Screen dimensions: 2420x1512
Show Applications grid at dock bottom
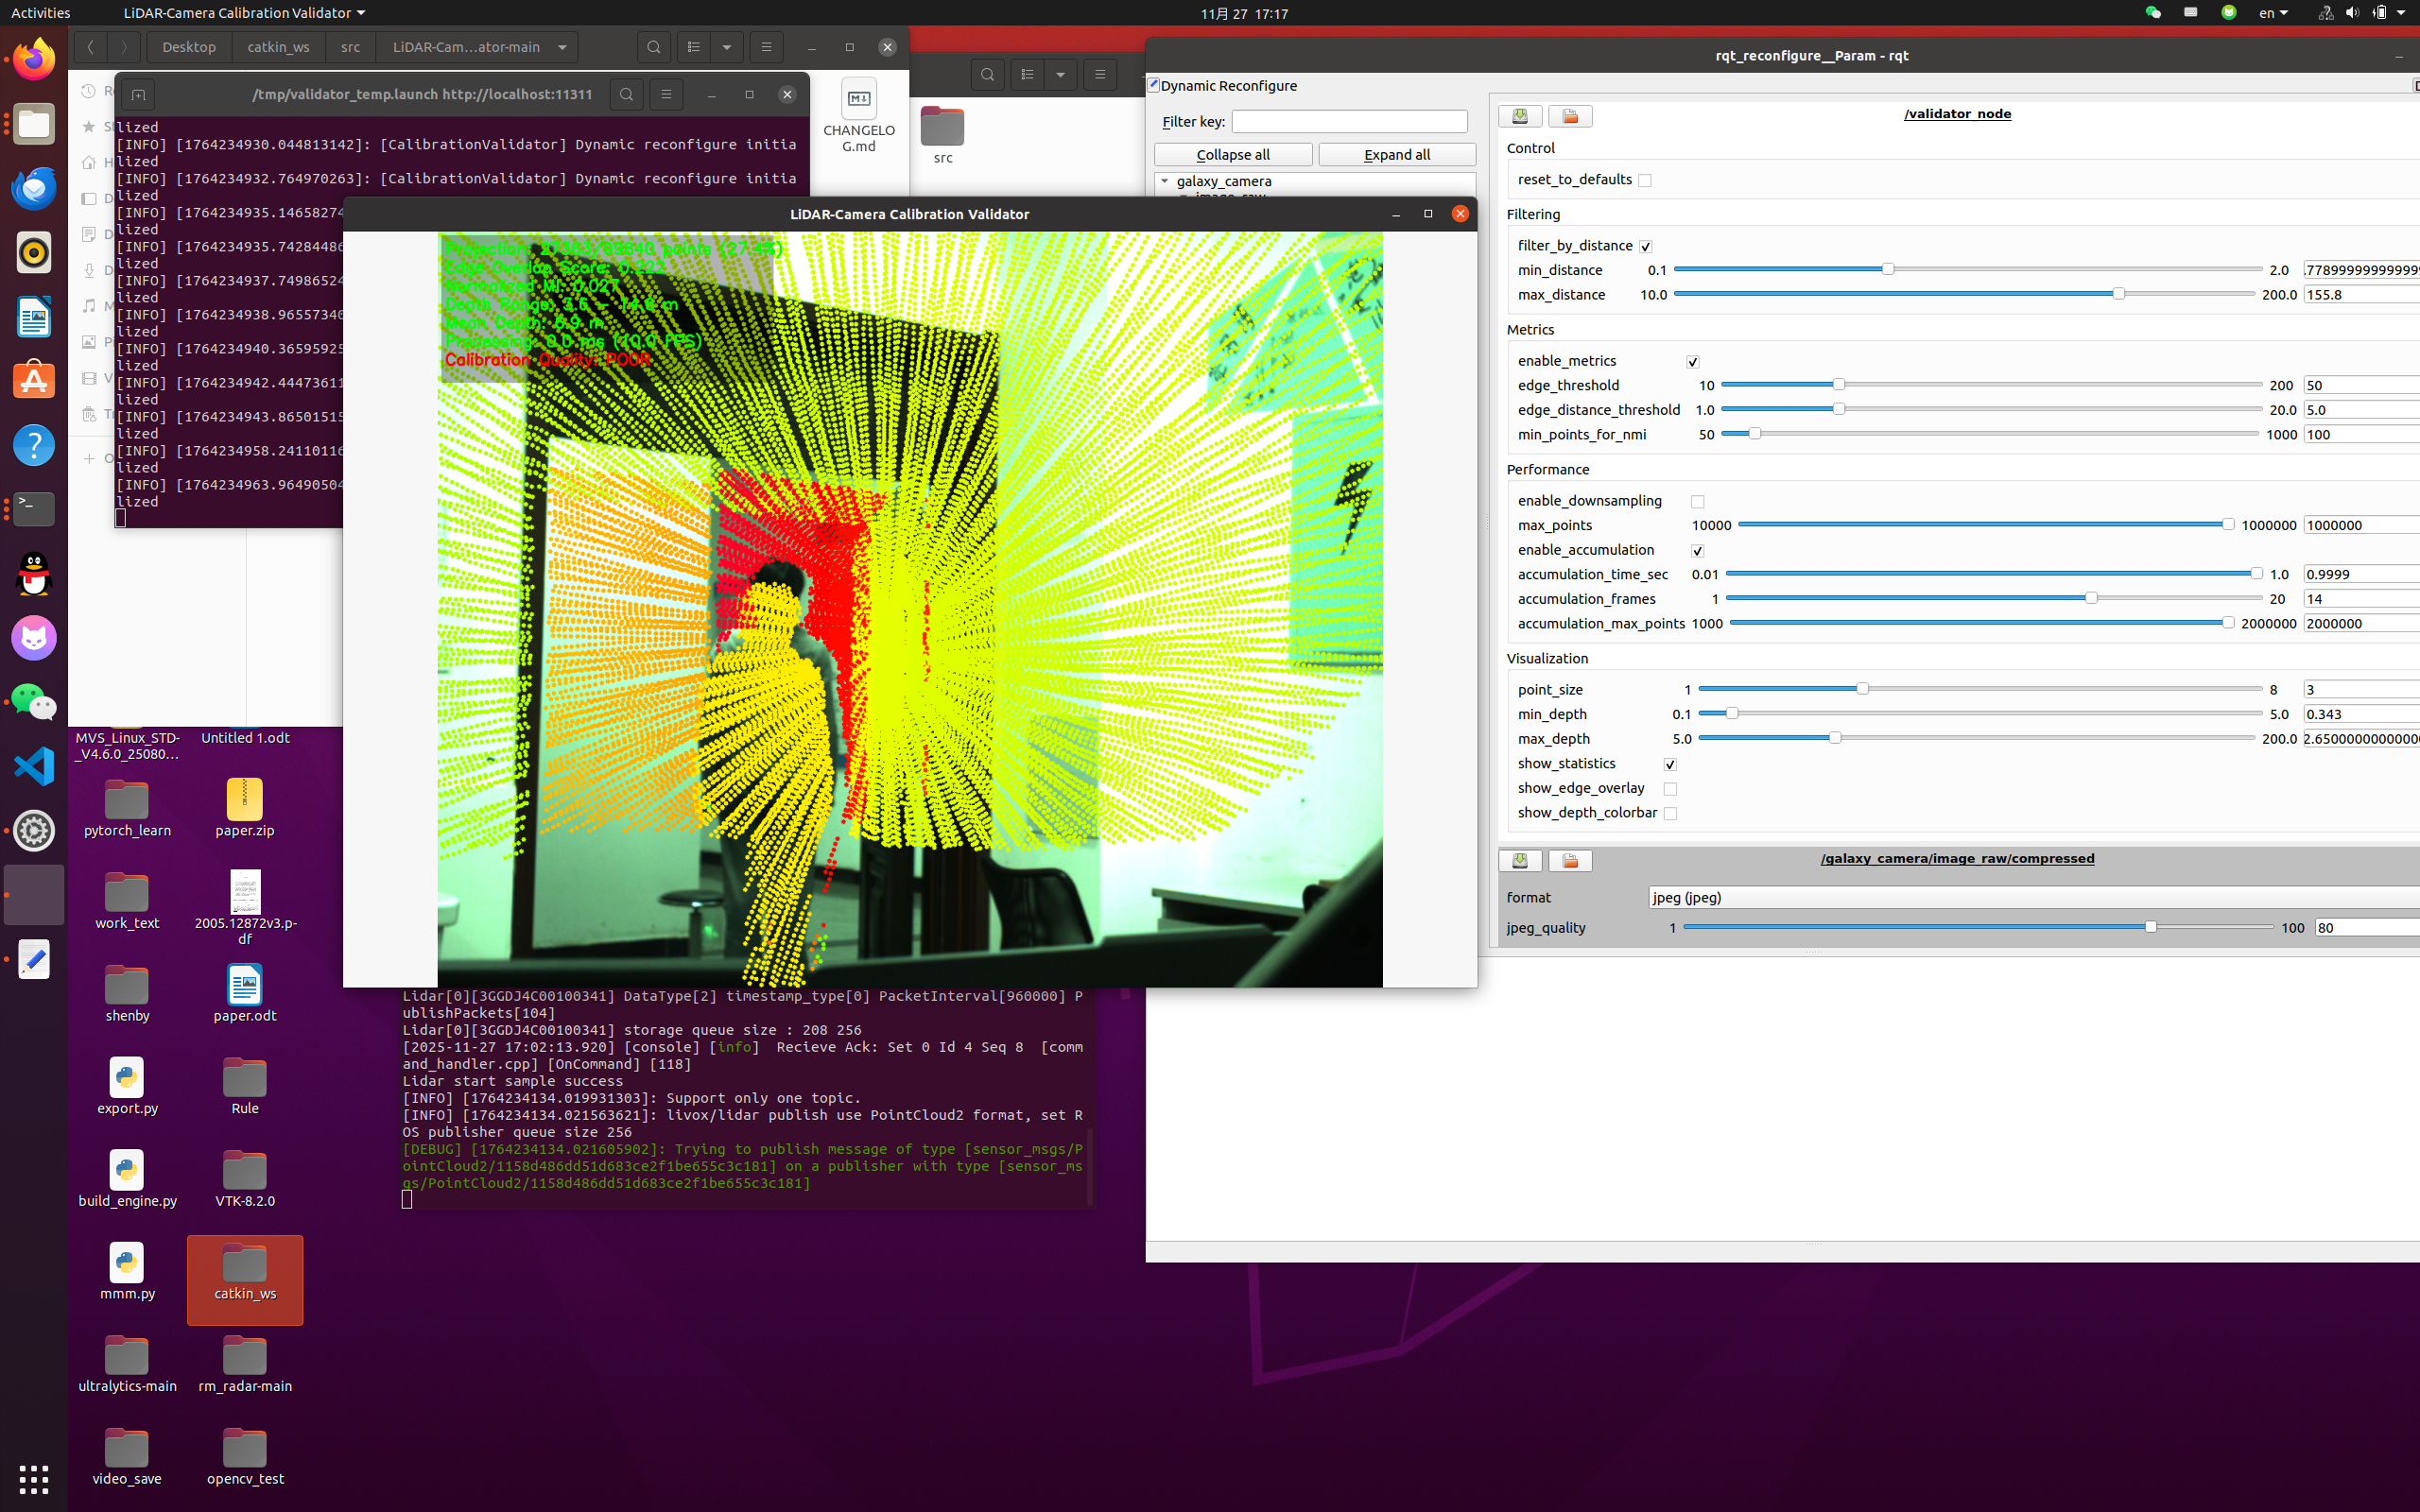[x=34, y=1478]
